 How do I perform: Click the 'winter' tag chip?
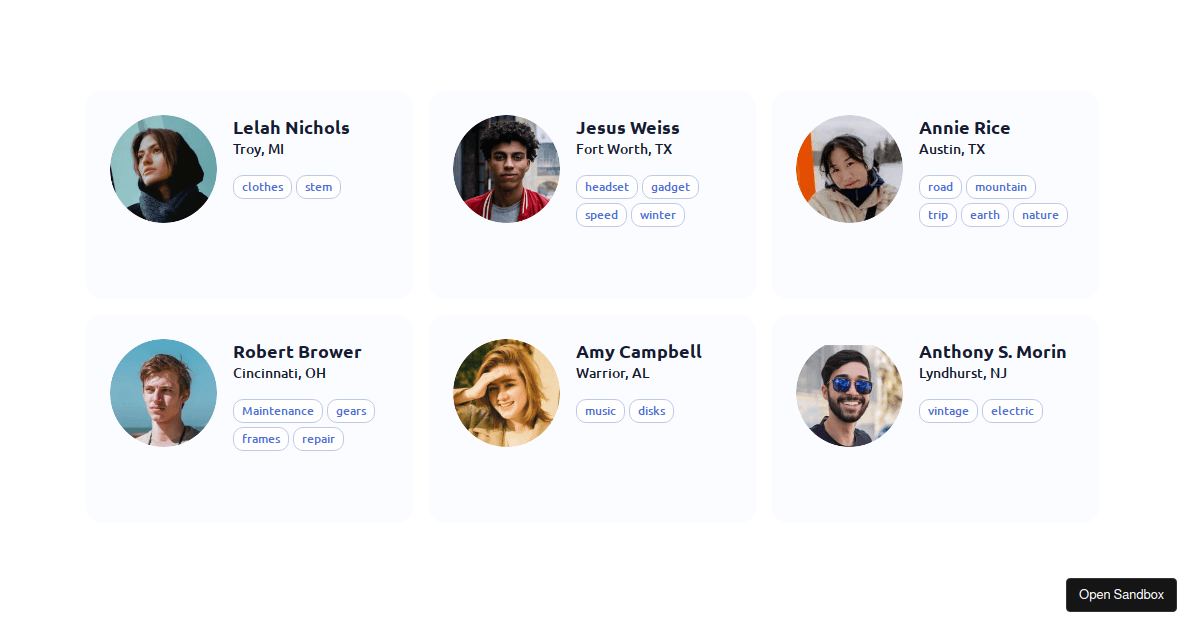[657, 215]
